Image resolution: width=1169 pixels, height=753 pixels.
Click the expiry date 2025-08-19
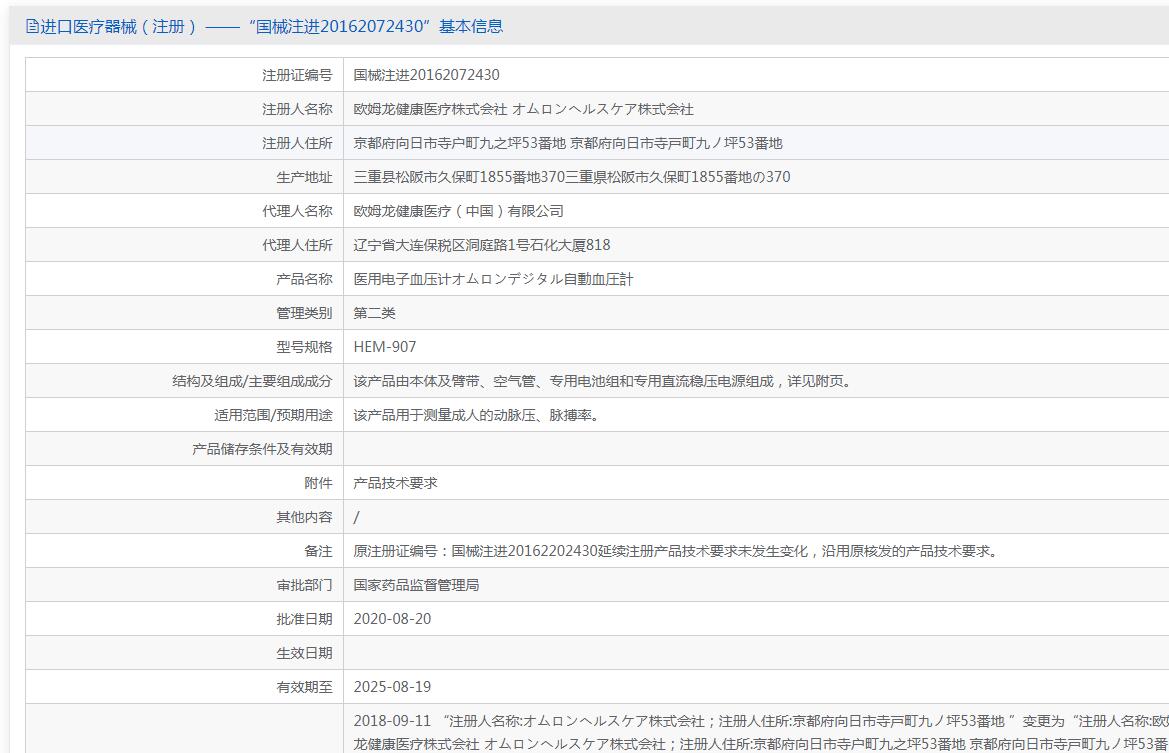click(392, 687)
